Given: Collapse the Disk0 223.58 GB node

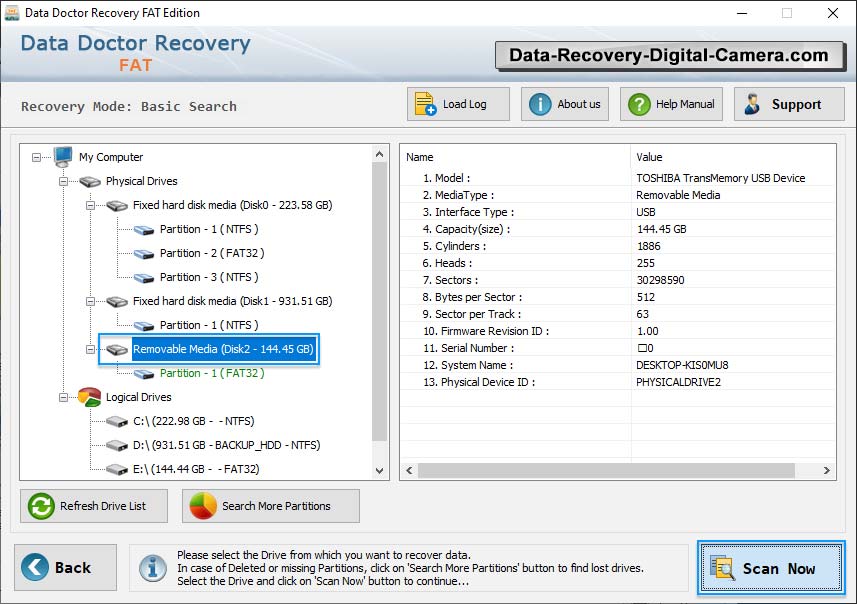Looking at the screenshot, I should [x=91, y=206].
